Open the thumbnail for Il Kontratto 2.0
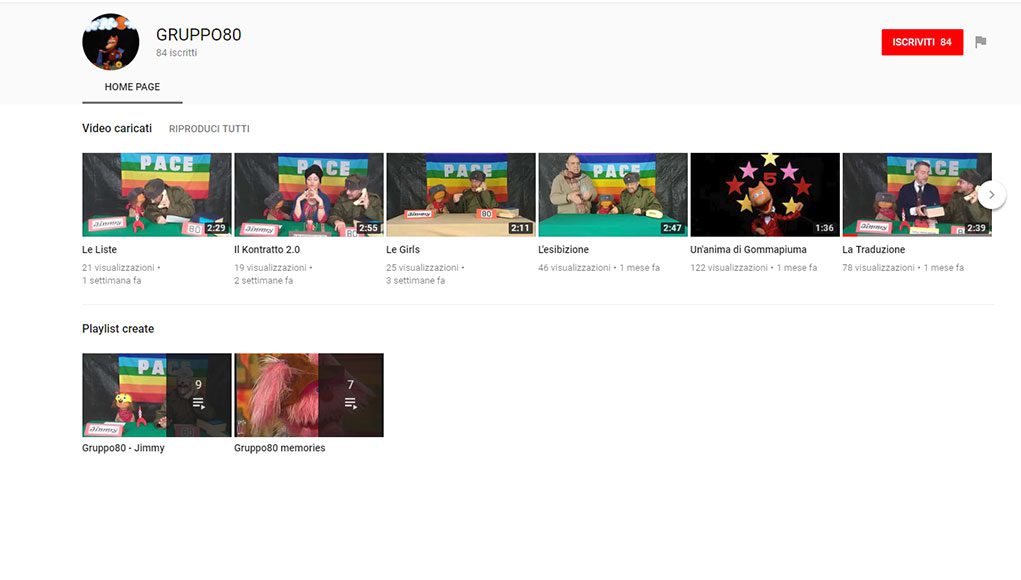The width and height of the screenshot is (1021, 580). click(308, 194)
